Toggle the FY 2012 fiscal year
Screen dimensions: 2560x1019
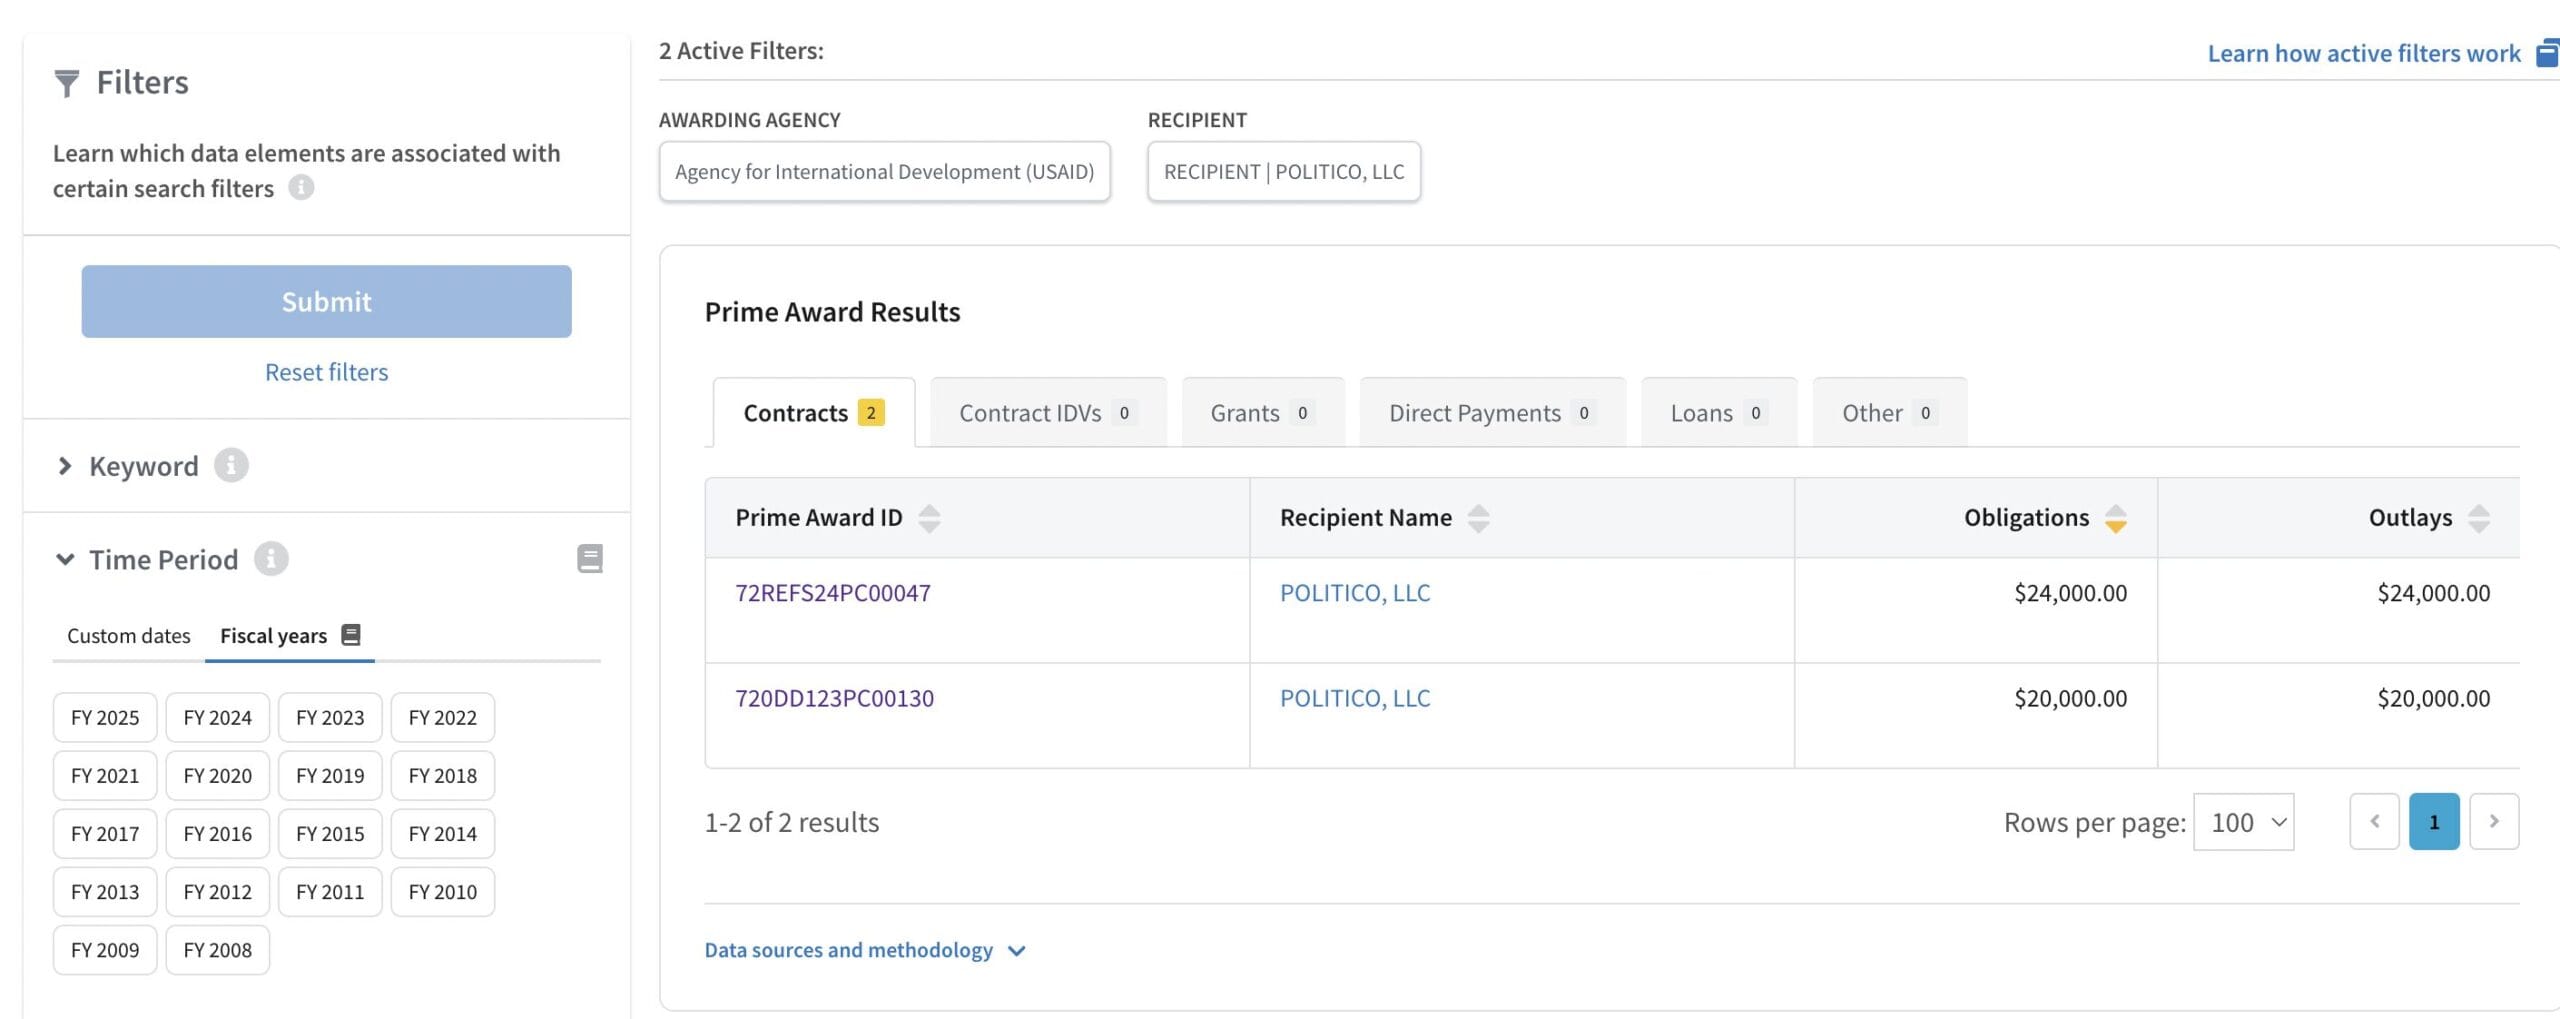[217, 892]
